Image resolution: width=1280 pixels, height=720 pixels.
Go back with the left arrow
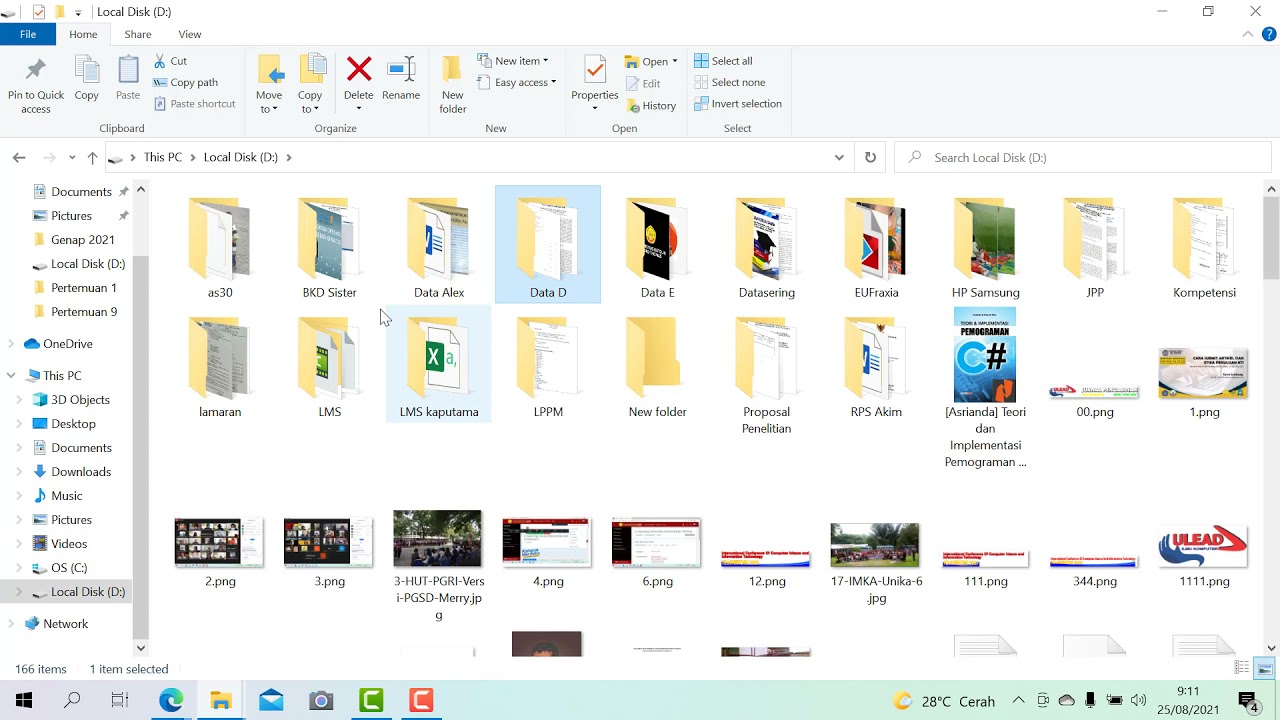tap(19, 157)
